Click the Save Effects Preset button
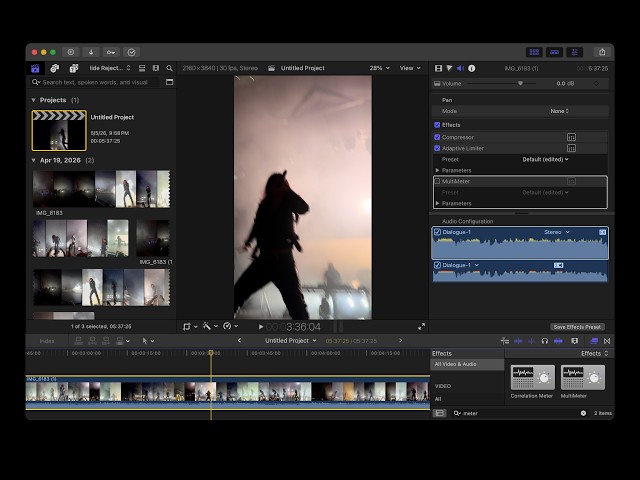Screen dimensions: 640x480 click(x=577, y=327)
